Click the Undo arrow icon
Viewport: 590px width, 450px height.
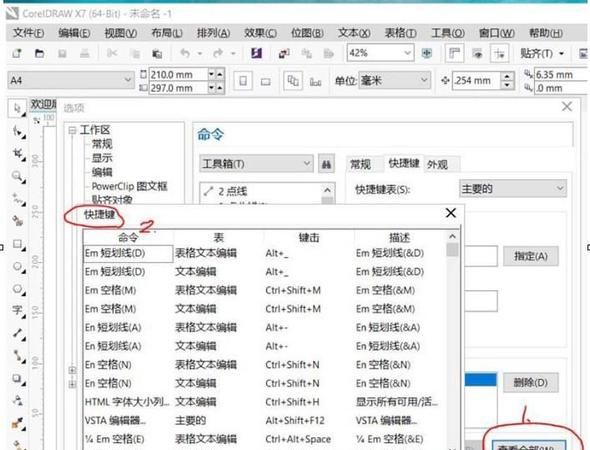point(185,53)
